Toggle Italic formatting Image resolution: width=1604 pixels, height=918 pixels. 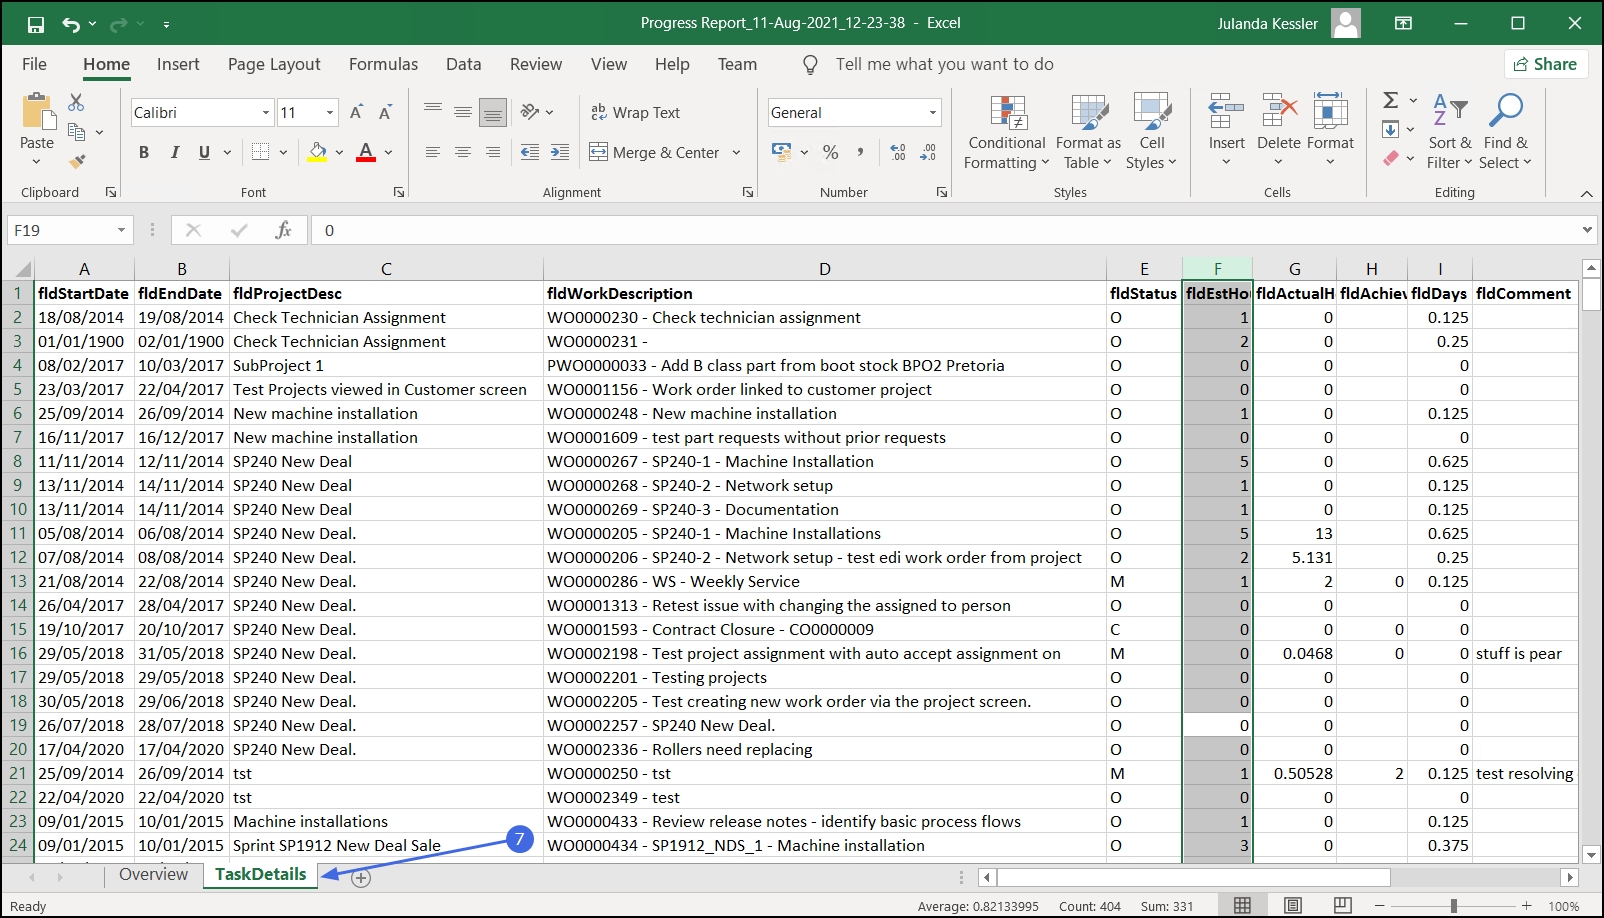[175, 152]
